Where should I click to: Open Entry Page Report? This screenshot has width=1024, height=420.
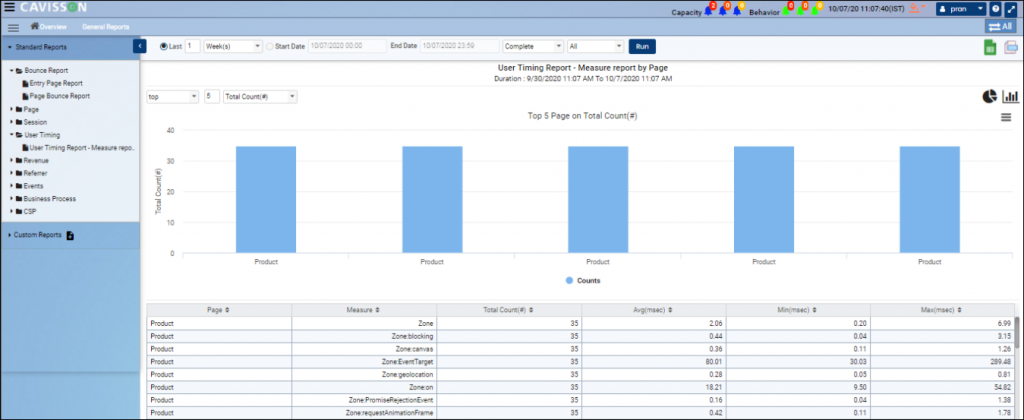click(55, 83)
